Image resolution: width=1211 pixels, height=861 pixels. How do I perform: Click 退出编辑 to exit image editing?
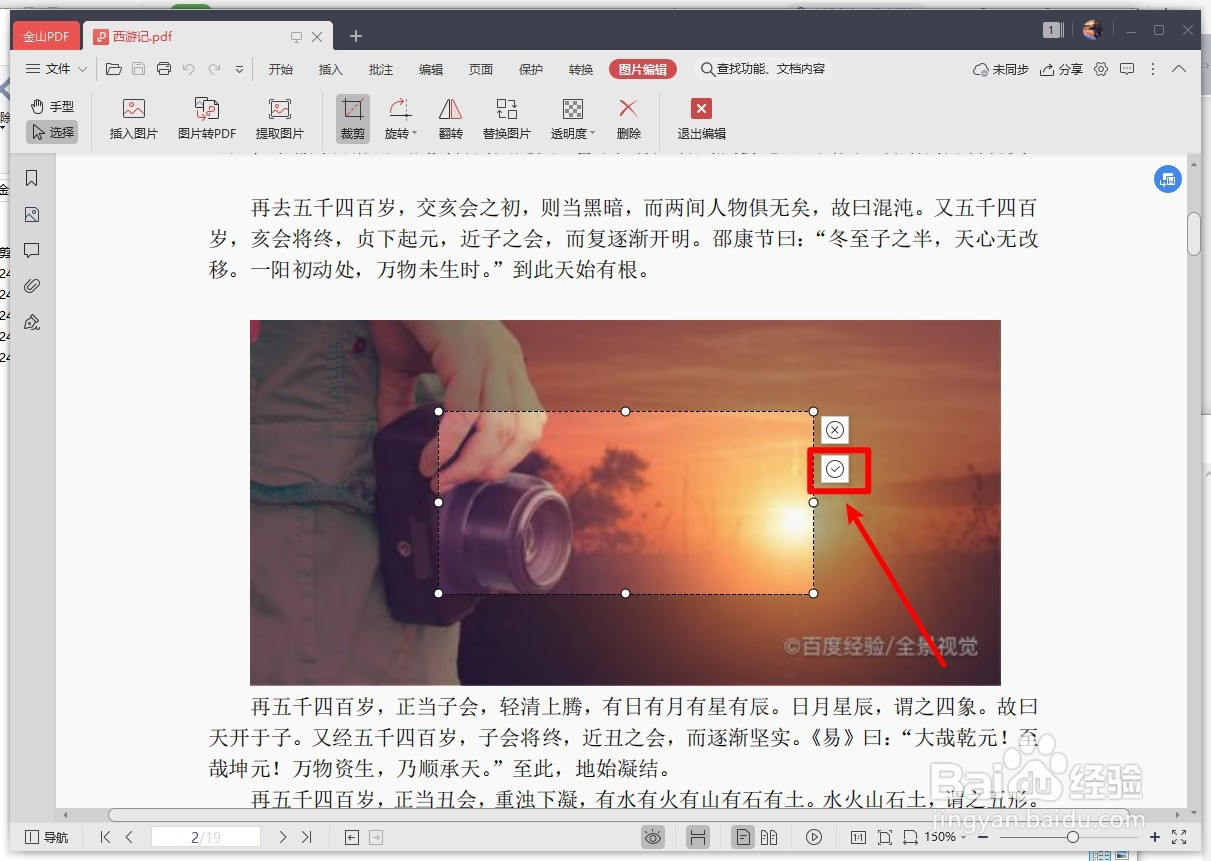point(700,117)
